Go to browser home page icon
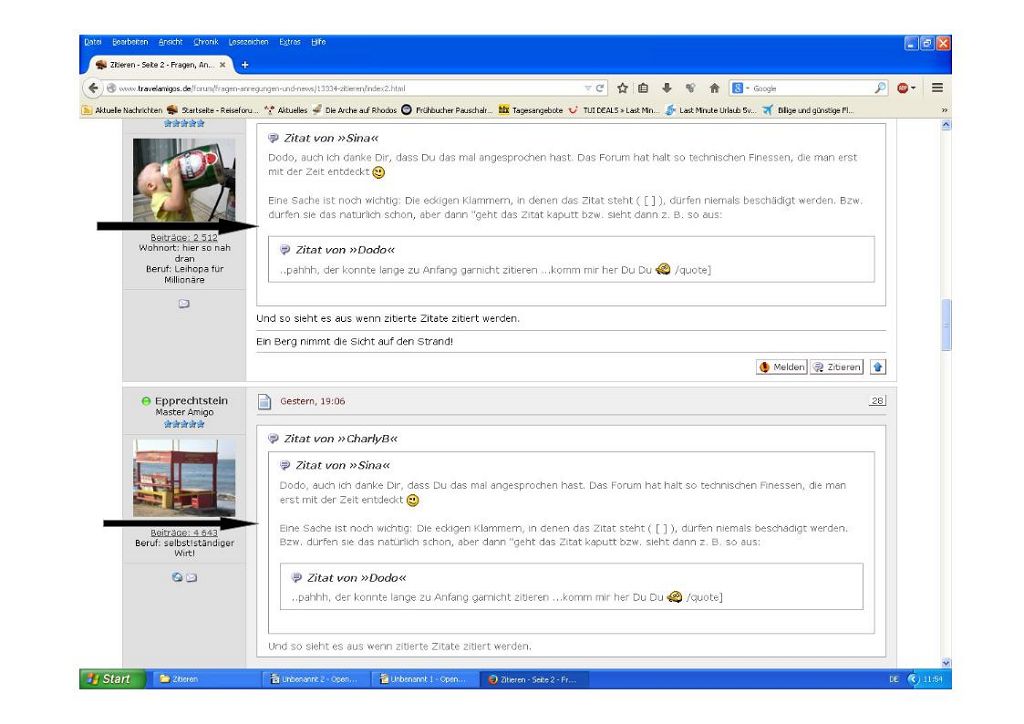The width and height of the screenshot is (1024, 724). pyautogui.click(x=714, y=88)
